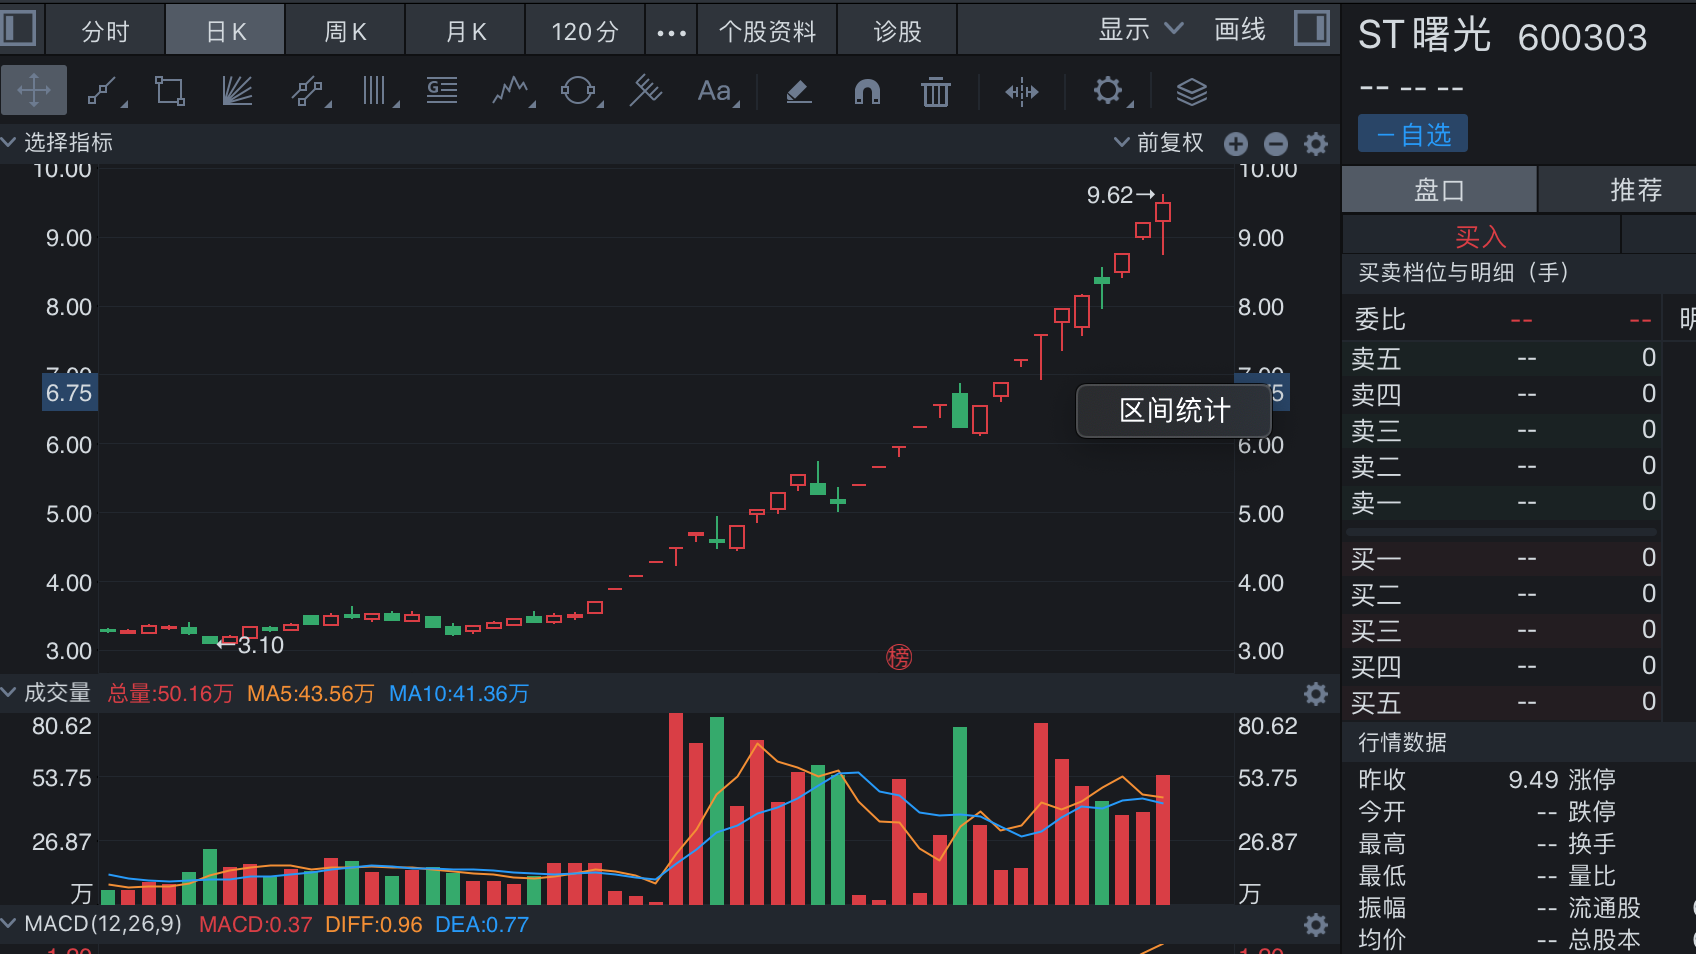
Task: Click the 区间统计 button
Action: point(1174,410)
